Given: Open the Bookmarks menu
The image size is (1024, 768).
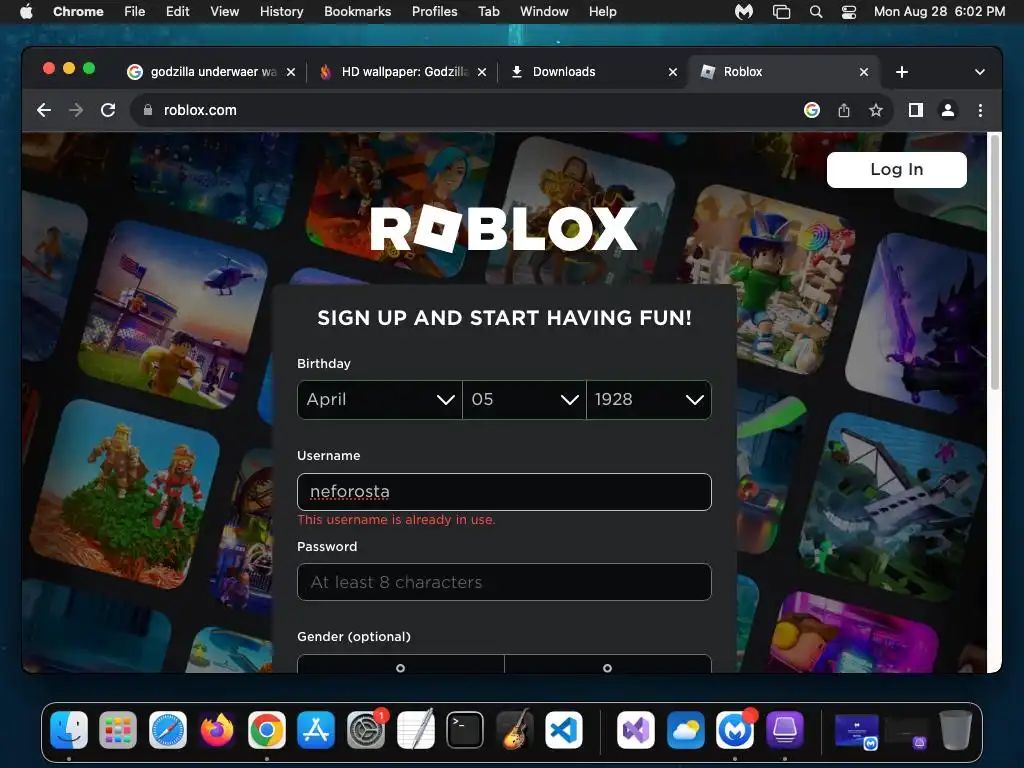Looking at the screenshot, I should pyautogui.click(x=358, y=12).
